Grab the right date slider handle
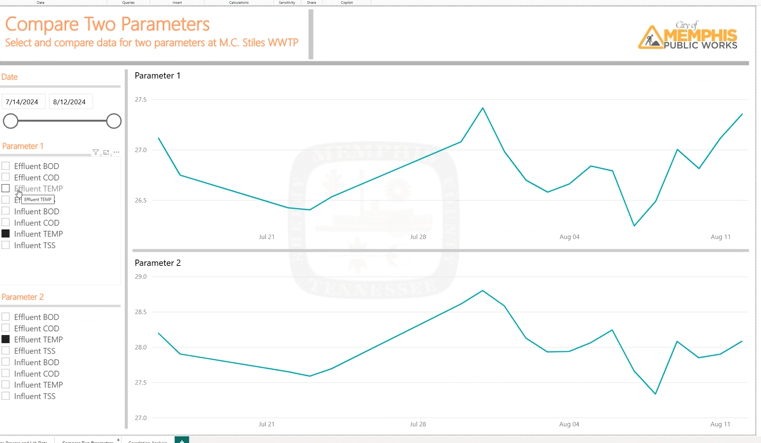761x443 pixels. [113, 121]
